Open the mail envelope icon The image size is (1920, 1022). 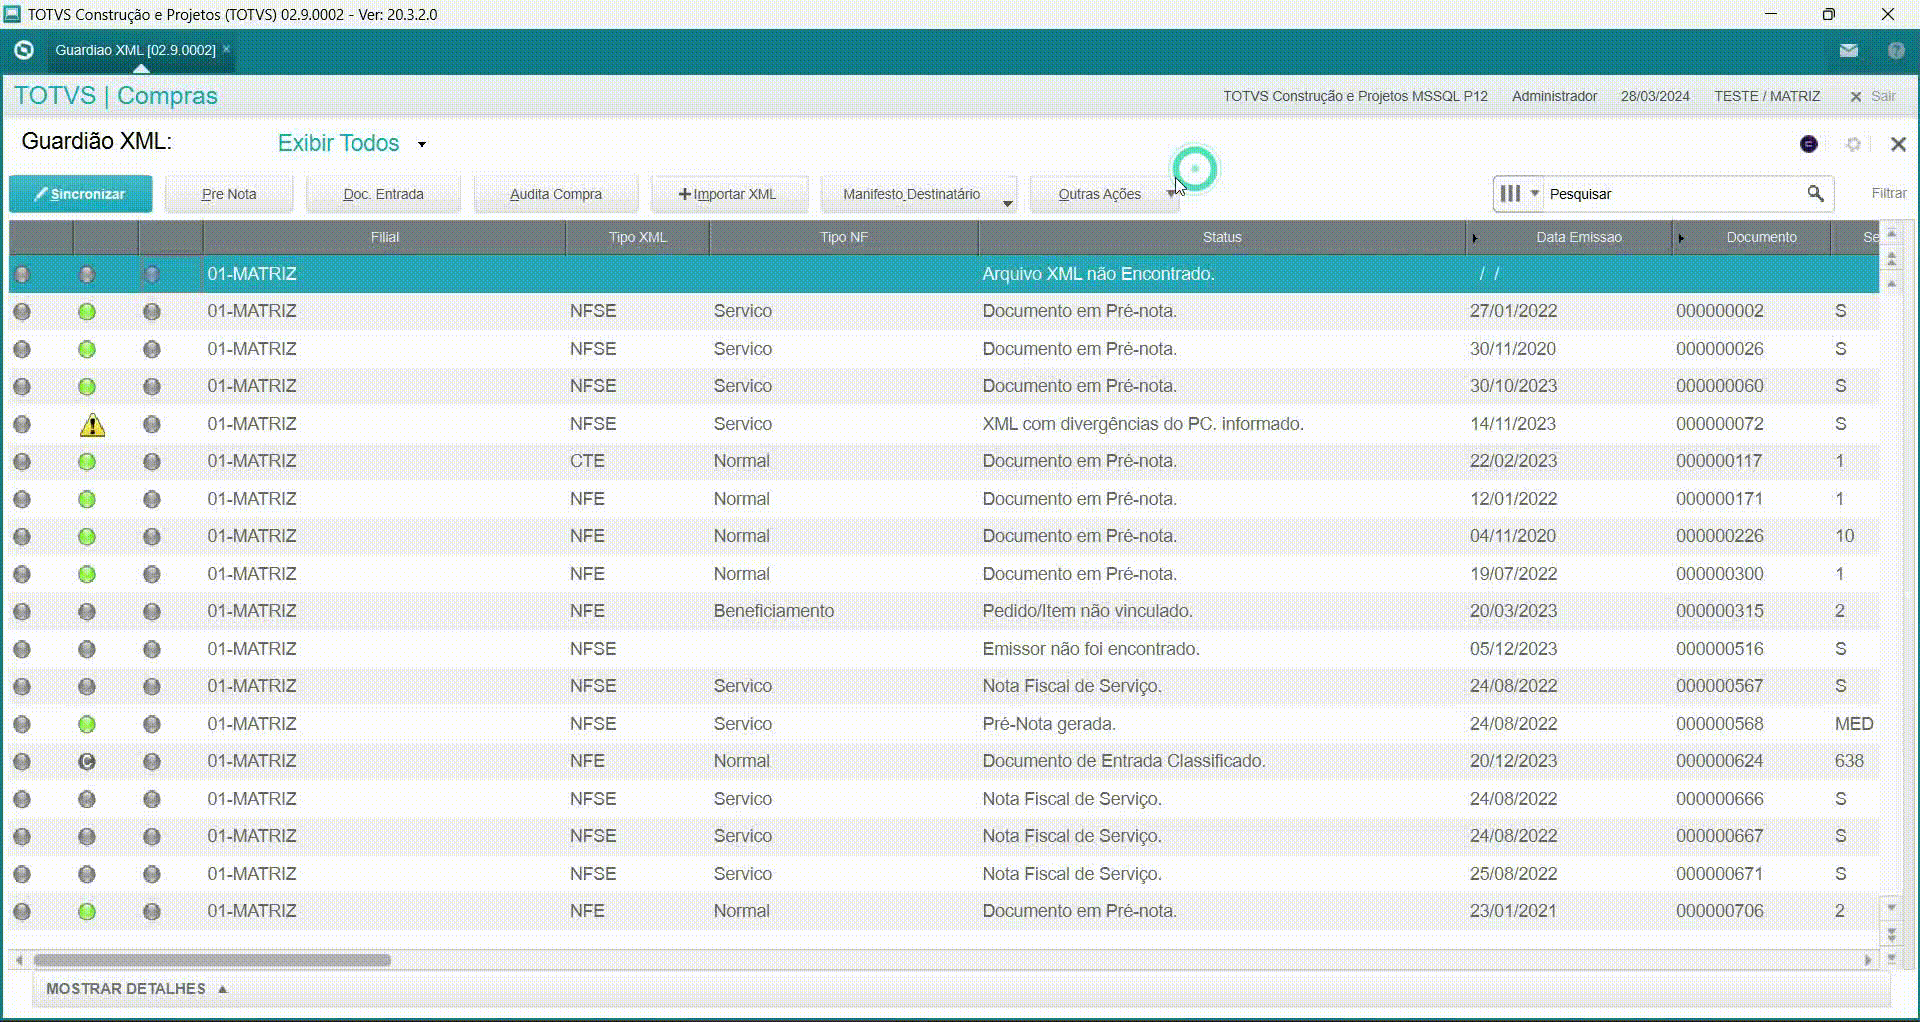[1848, 50]
